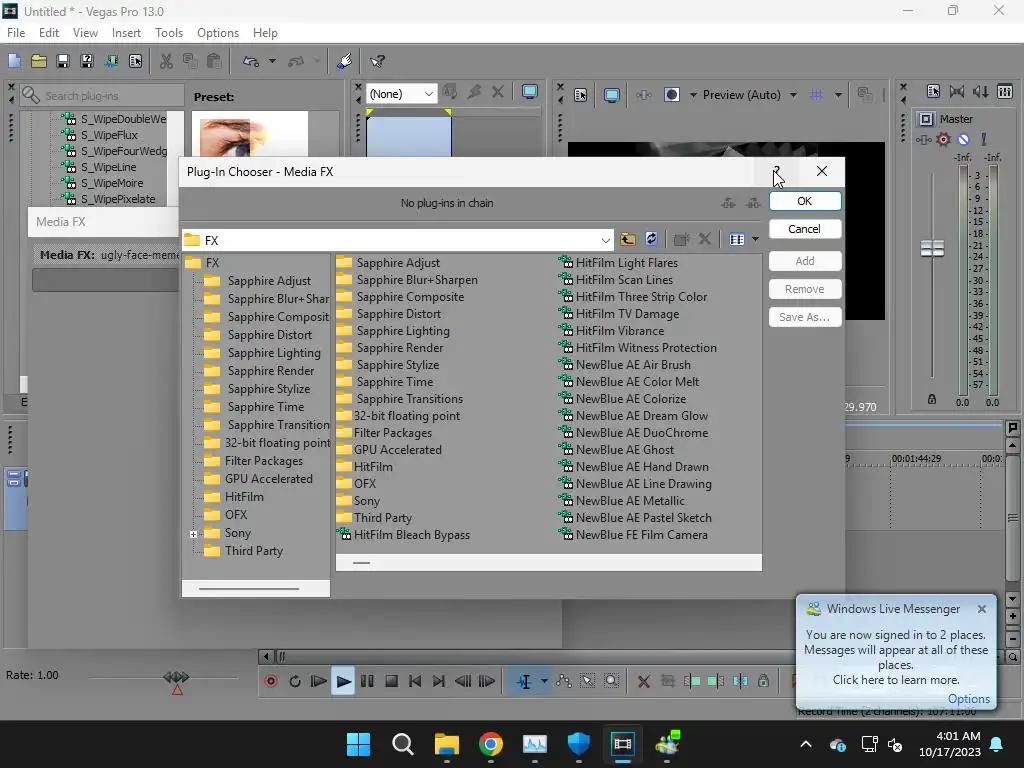1024x768 pixels.
Task: Click the Master volume fader
Action: [932, 248]
